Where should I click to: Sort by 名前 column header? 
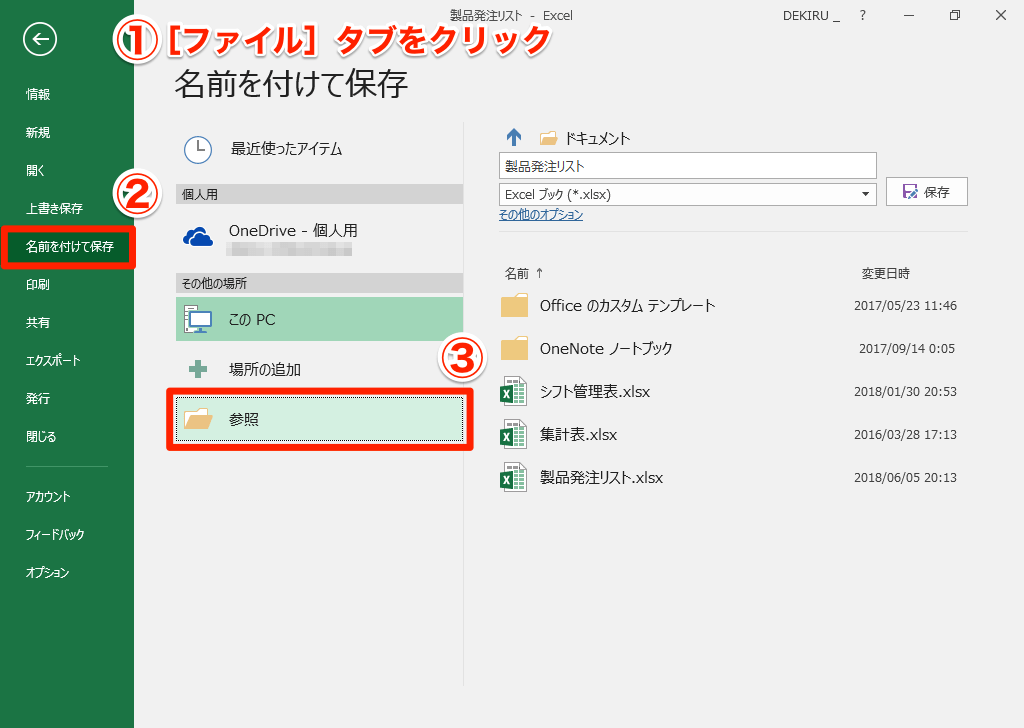point(517,274)
